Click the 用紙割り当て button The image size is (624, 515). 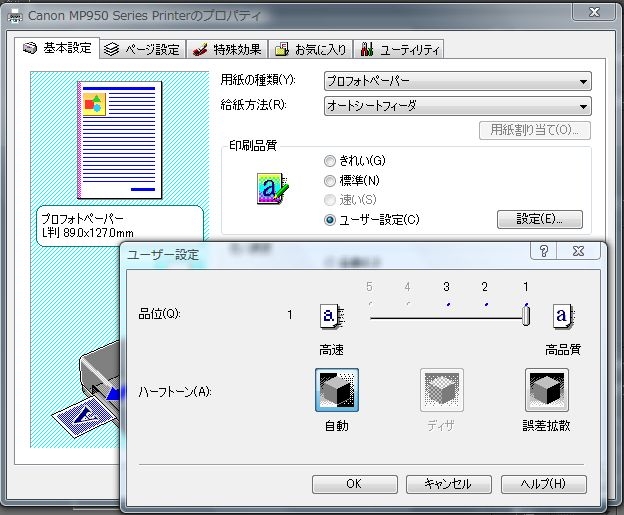[534, 130]
